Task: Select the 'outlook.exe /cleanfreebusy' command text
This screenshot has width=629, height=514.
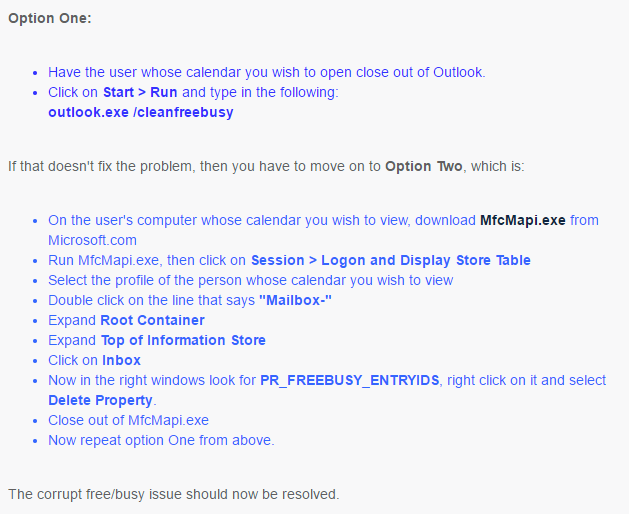Action: click(x=141, y=112)
